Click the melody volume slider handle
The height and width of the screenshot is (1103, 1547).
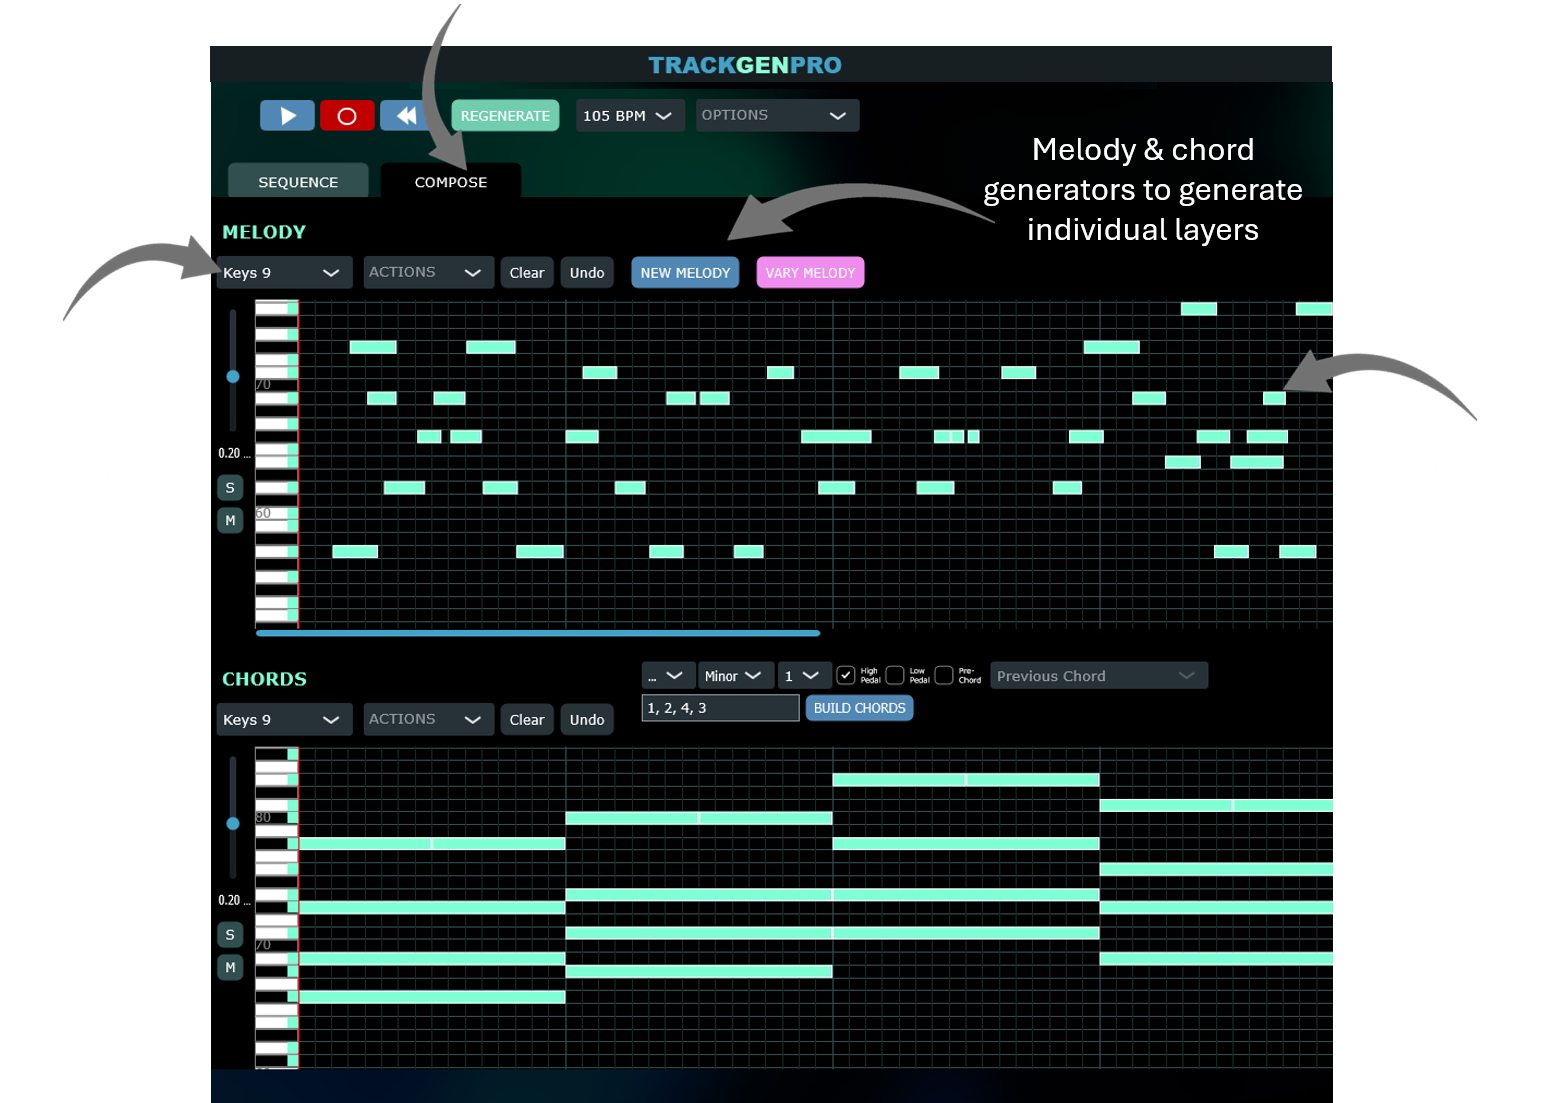(x=233, y=377)
